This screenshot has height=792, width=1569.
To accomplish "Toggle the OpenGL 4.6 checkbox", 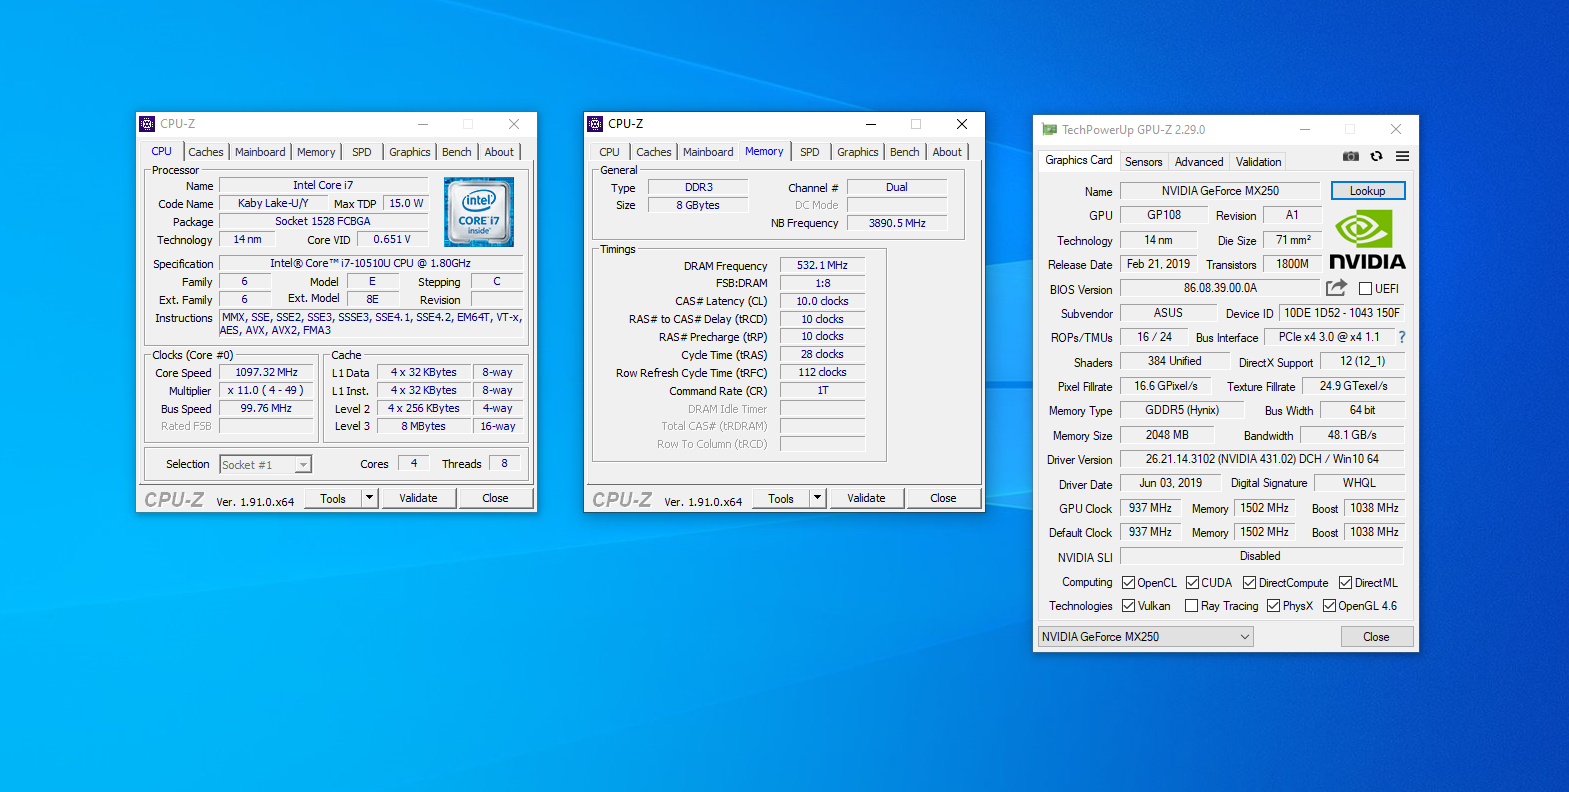I will pyautogui.click(x=1329, y=606).
